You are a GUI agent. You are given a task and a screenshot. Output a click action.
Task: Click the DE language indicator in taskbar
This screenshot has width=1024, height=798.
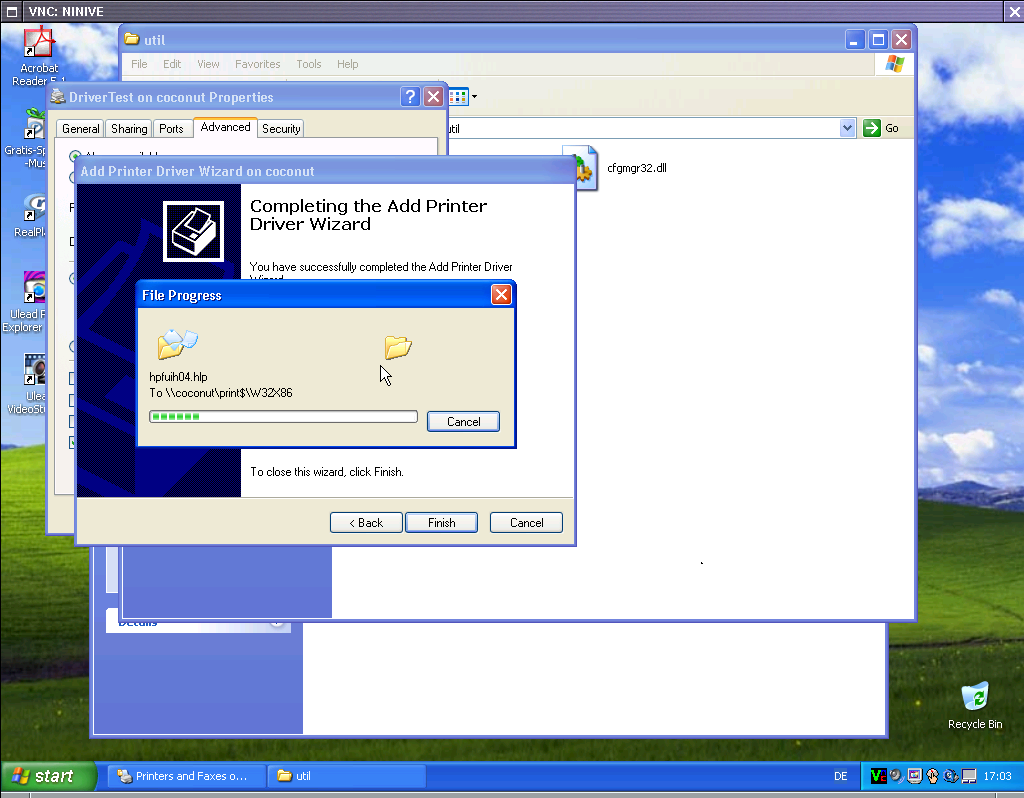click(840, 776)
